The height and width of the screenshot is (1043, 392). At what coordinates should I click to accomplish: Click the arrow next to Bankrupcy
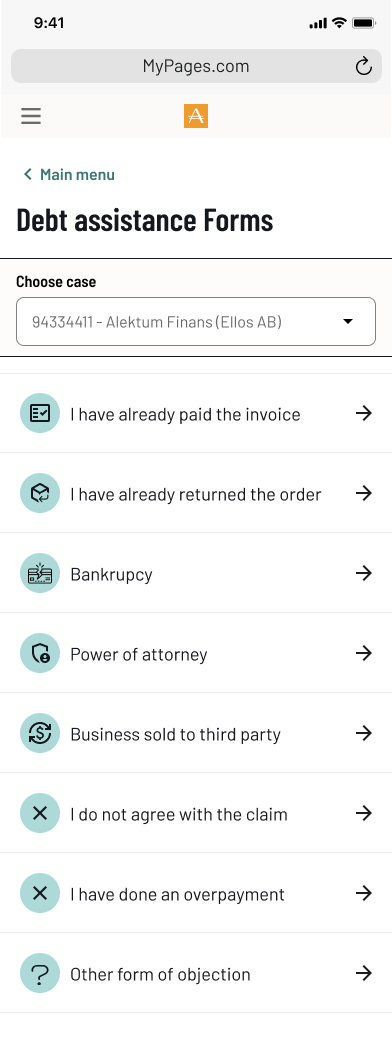363,573
